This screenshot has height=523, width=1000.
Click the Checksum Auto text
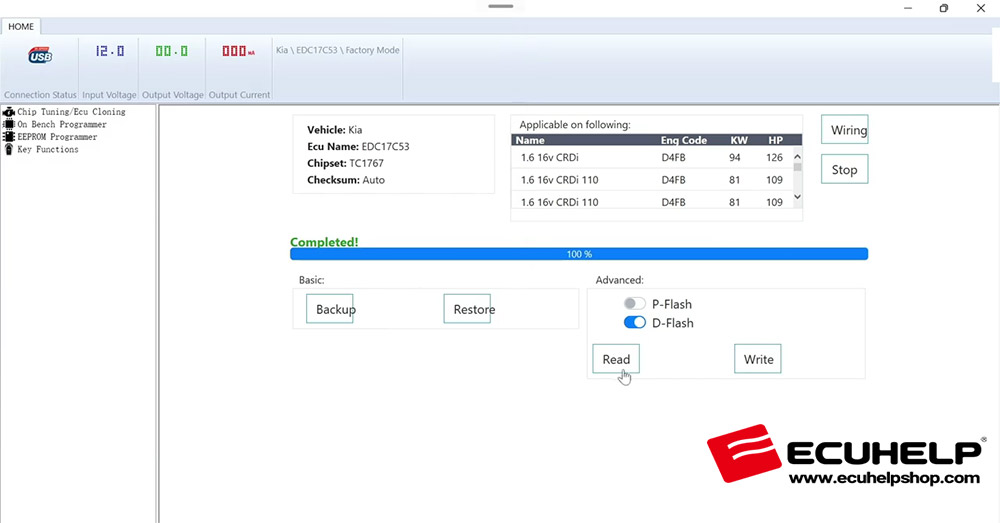(x=346, y=180)
